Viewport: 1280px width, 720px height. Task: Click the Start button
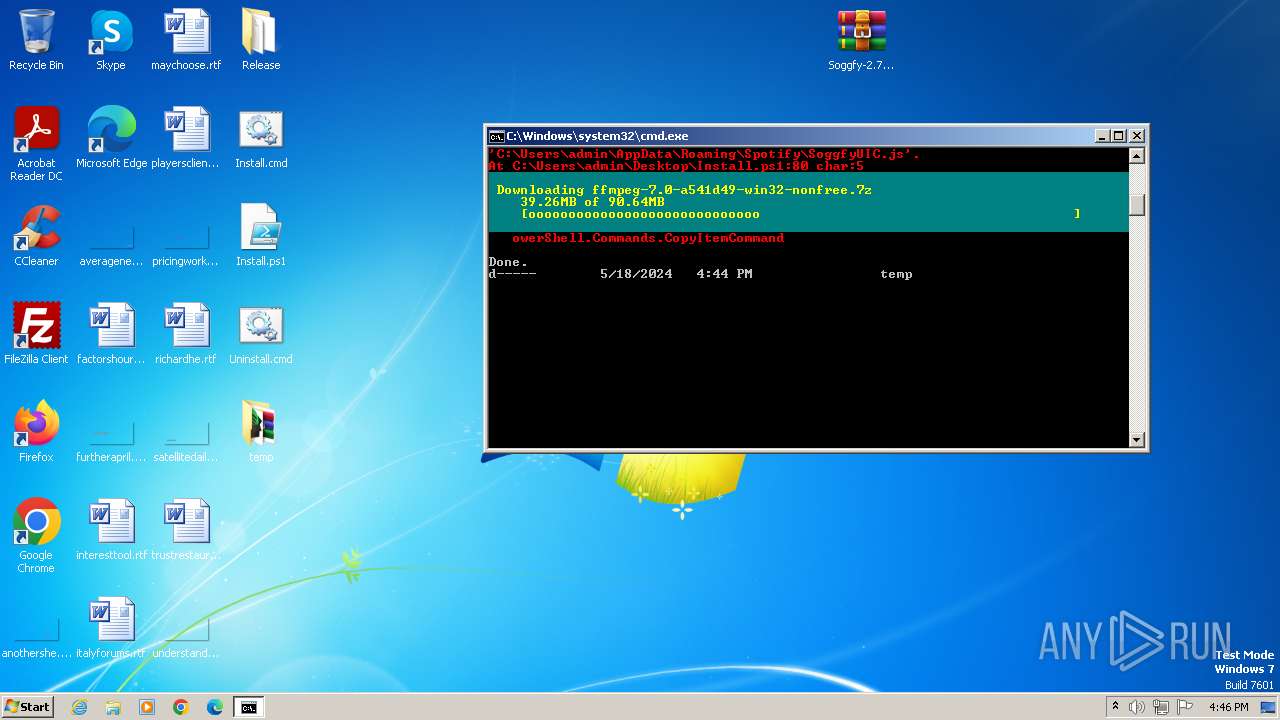pyautogui.click(x=27, y=706)
